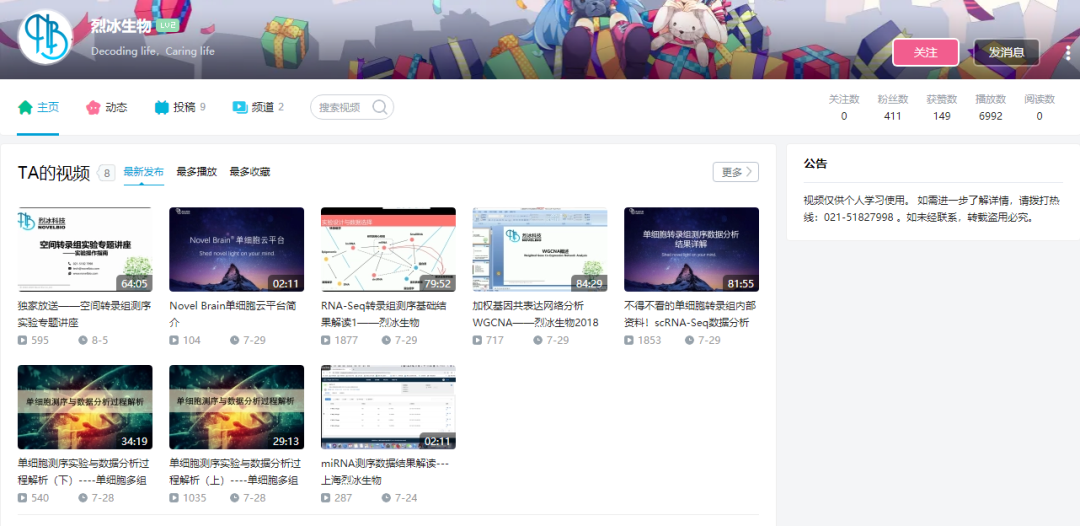Open the Novel Brain单细胞云平台 video thumbnail
This screenshot has width=1080, height=526.
point(237,249)
